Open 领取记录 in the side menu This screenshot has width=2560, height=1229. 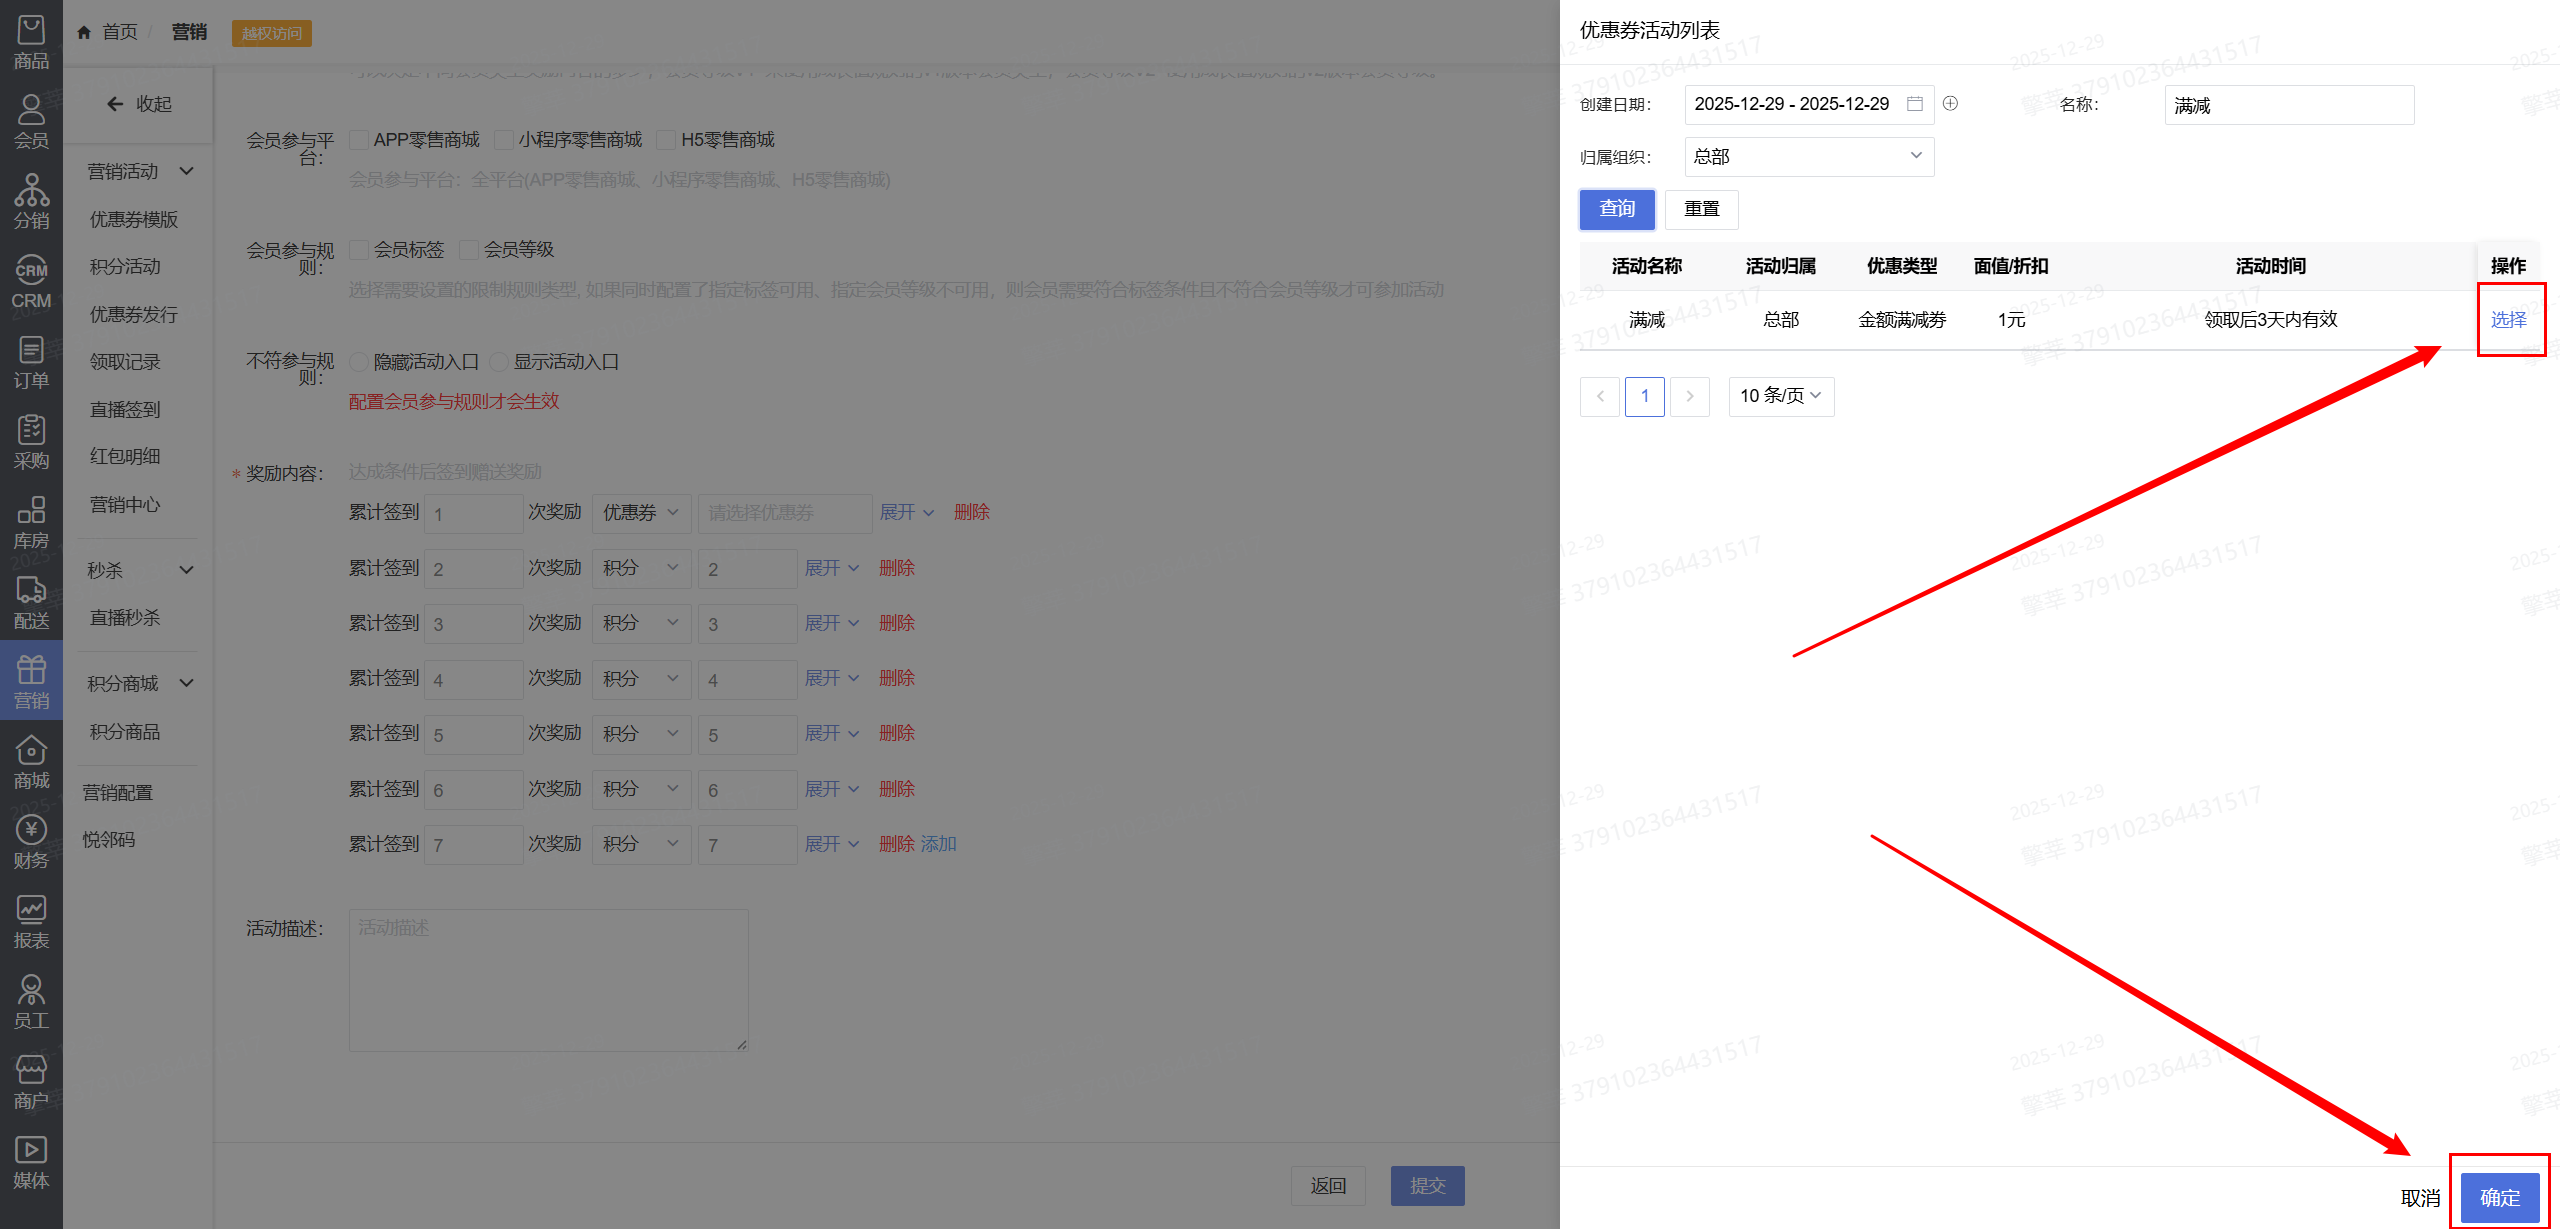(x=125, y=362)
